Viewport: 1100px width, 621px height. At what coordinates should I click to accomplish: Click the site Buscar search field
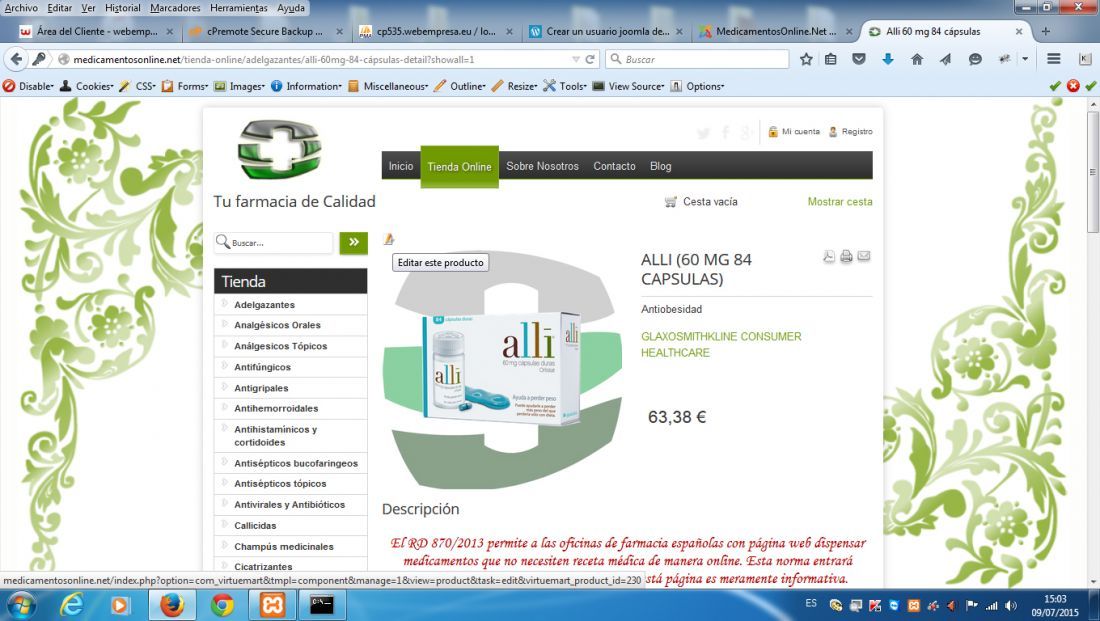pos(274,243)
